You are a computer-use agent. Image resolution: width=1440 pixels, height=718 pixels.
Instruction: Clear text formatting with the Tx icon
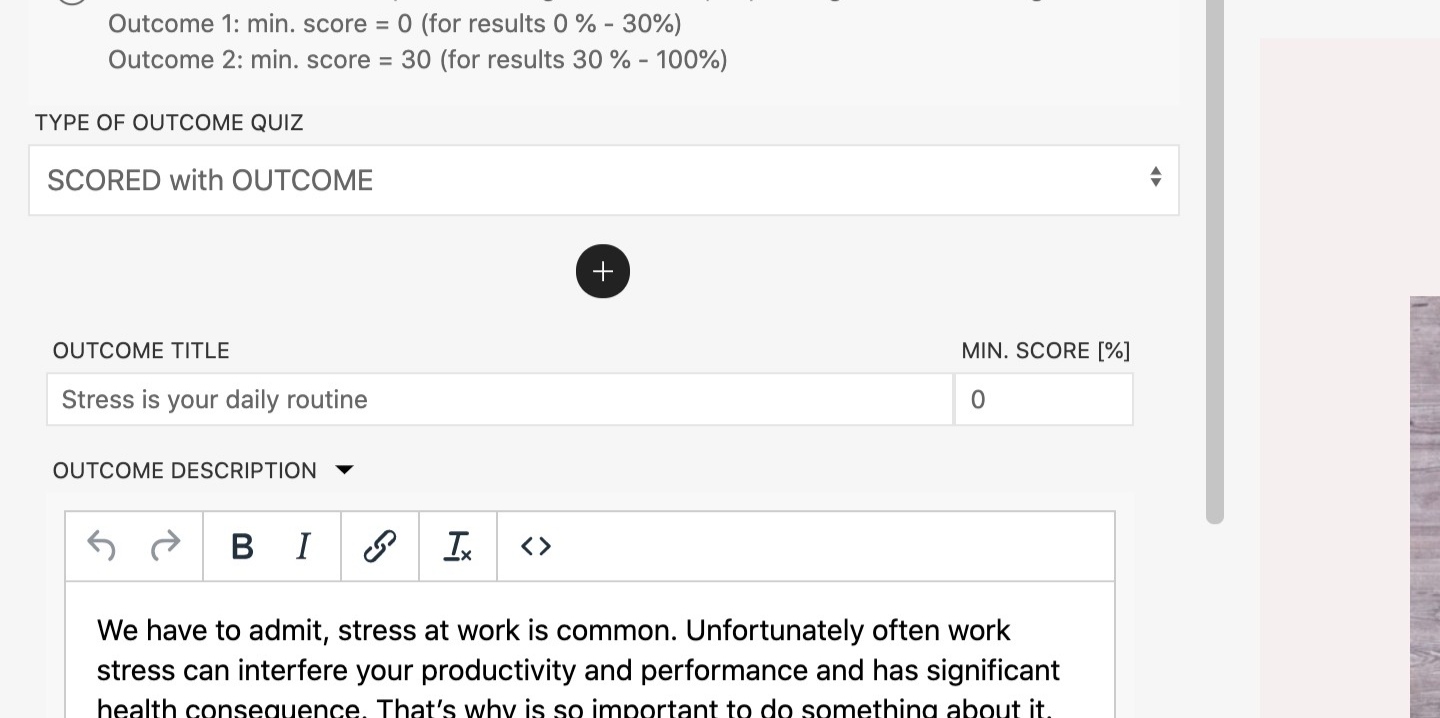tap(458, 546)
